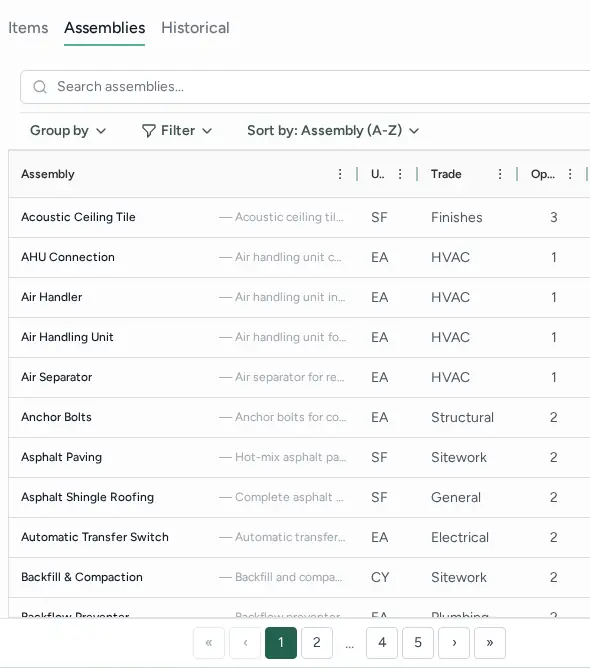
Task: Open the Op... column options menu
Action: (570, 174)
